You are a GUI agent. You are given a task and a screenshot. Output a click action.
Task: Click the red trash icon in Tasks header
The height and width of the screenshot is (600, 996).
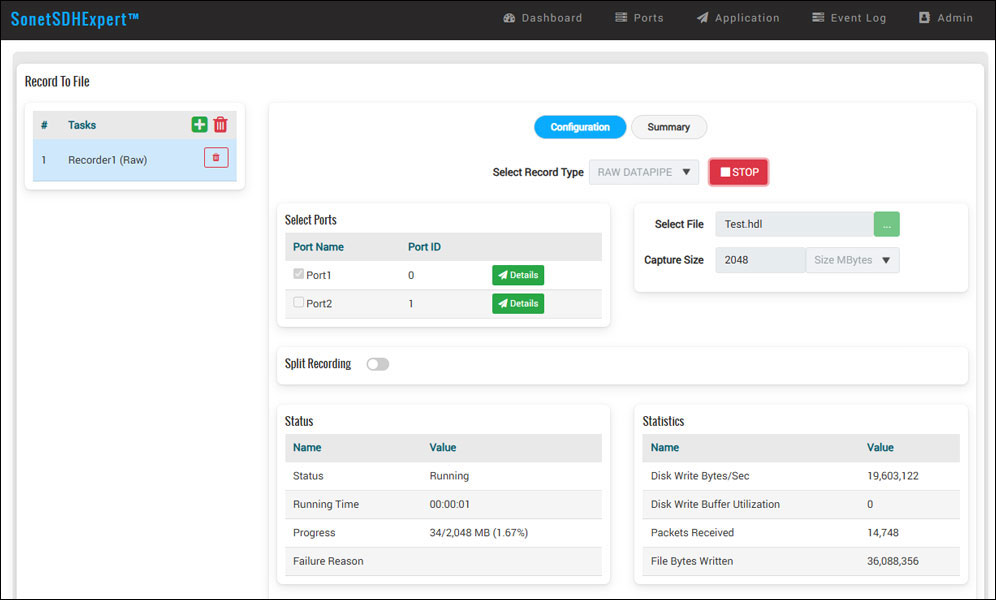point(221,125)
